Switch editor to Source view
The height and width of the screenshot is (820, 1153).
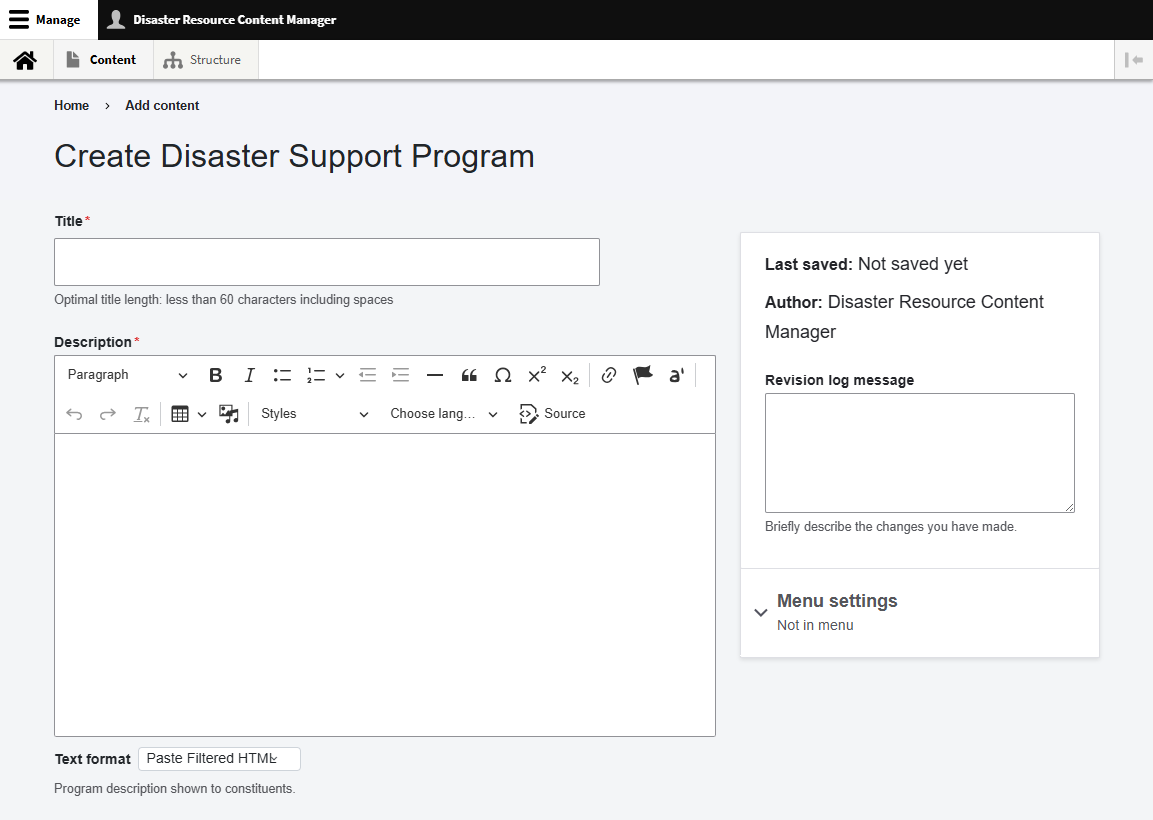click(x=552, y=414)
